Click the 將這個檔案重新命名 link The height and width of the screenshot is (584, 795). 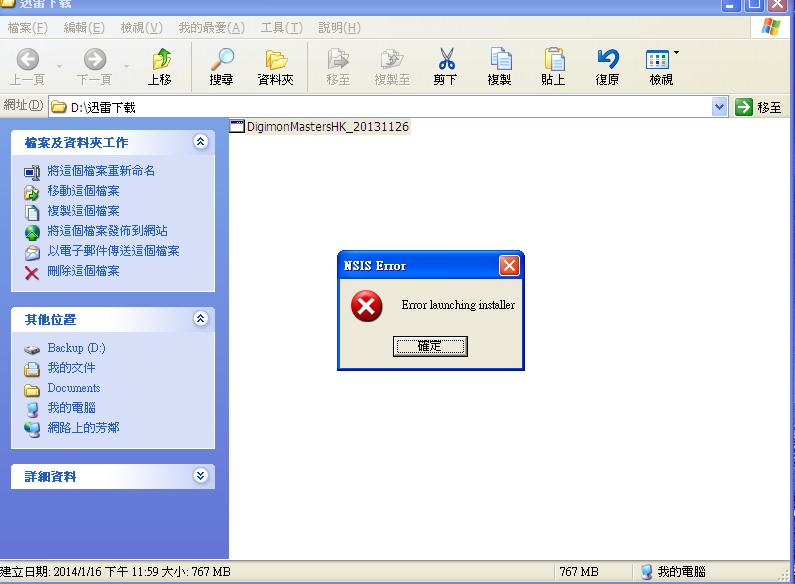[x=100, y=171]
